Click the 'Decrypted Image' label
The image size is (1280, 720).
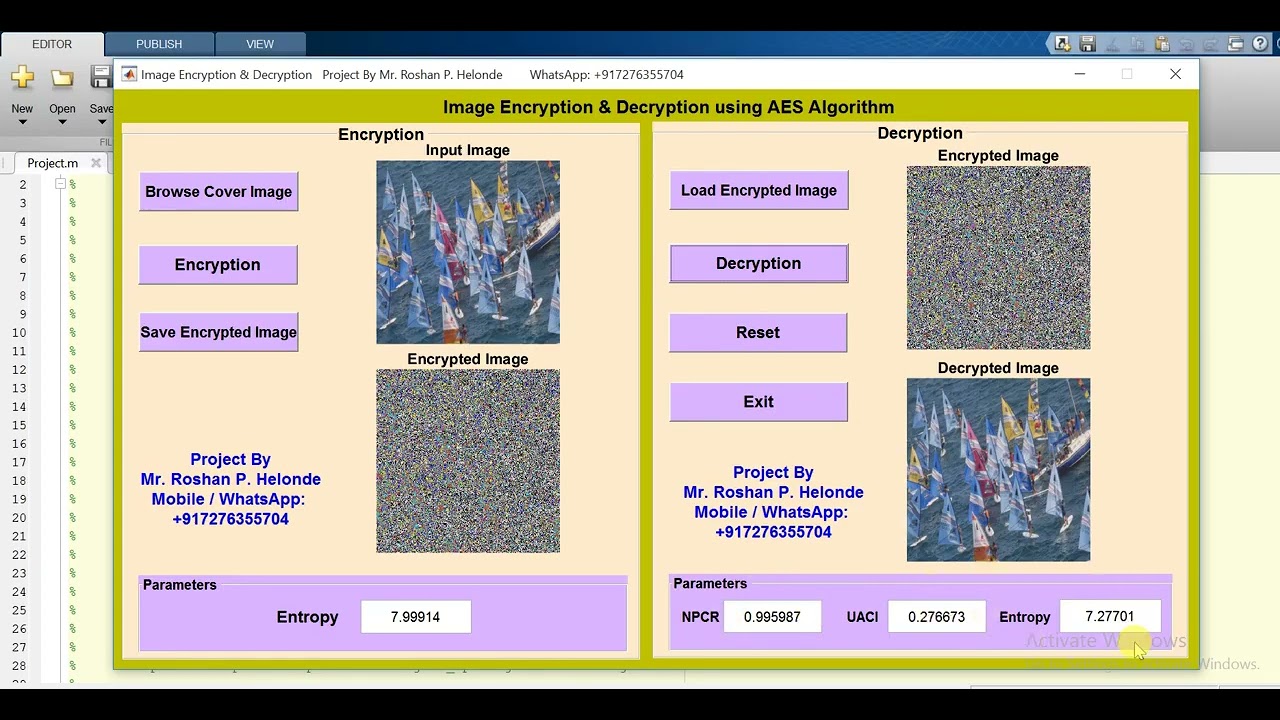pos(998,368)
